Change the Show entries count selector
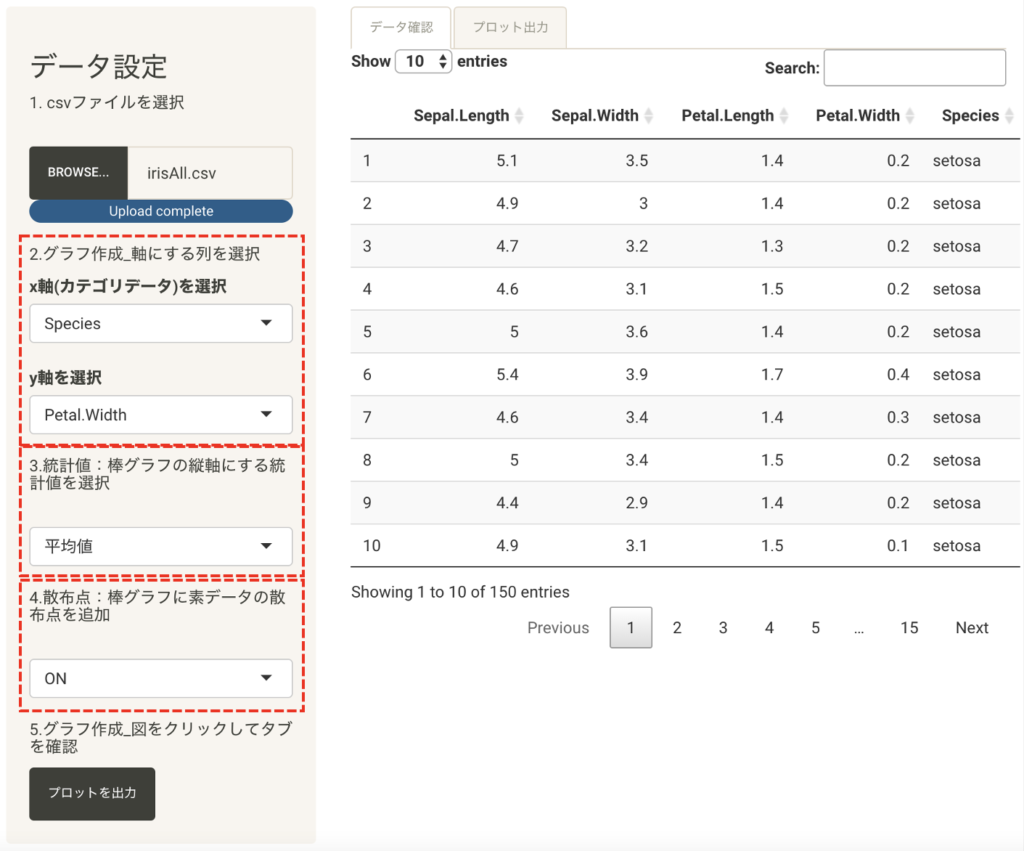1024x851 pixels. (x=424, y=62)
